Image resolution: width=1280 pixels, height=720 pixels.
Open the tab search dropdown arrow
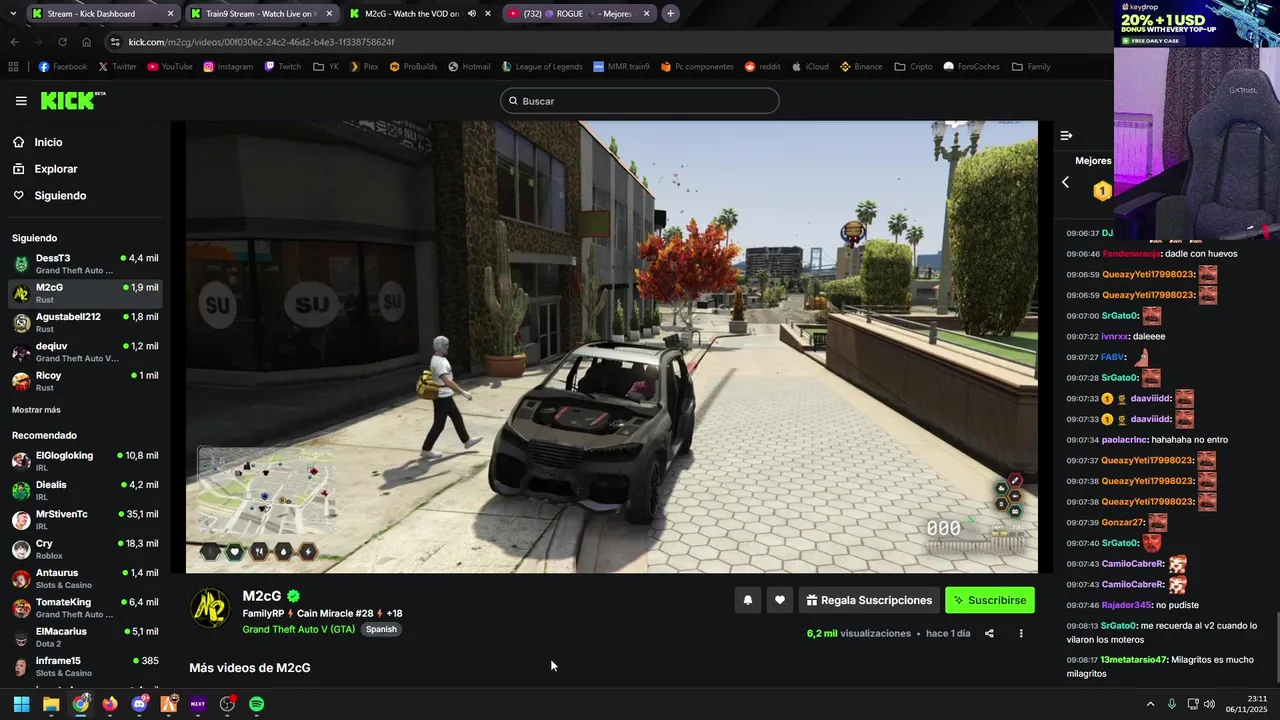[11, 13]
